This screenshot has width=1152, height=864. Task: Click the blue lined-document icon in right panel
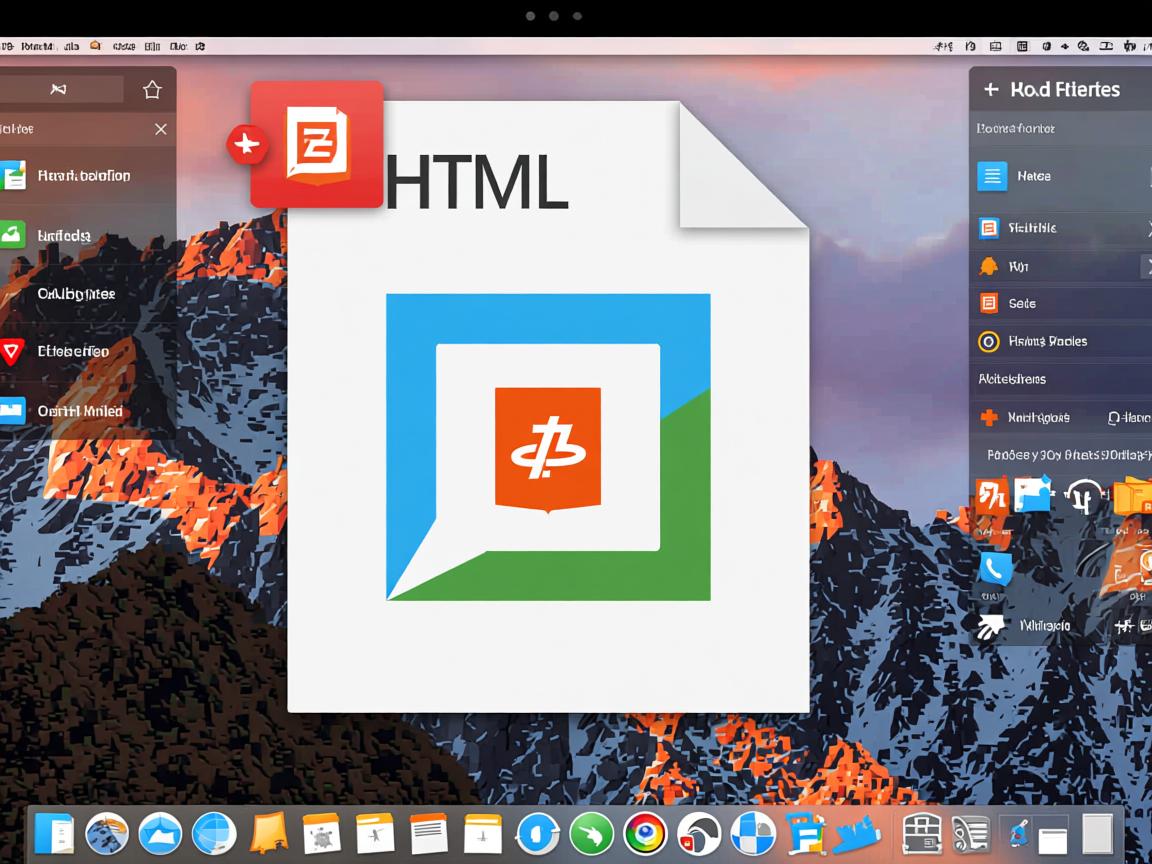coord(991,176)
